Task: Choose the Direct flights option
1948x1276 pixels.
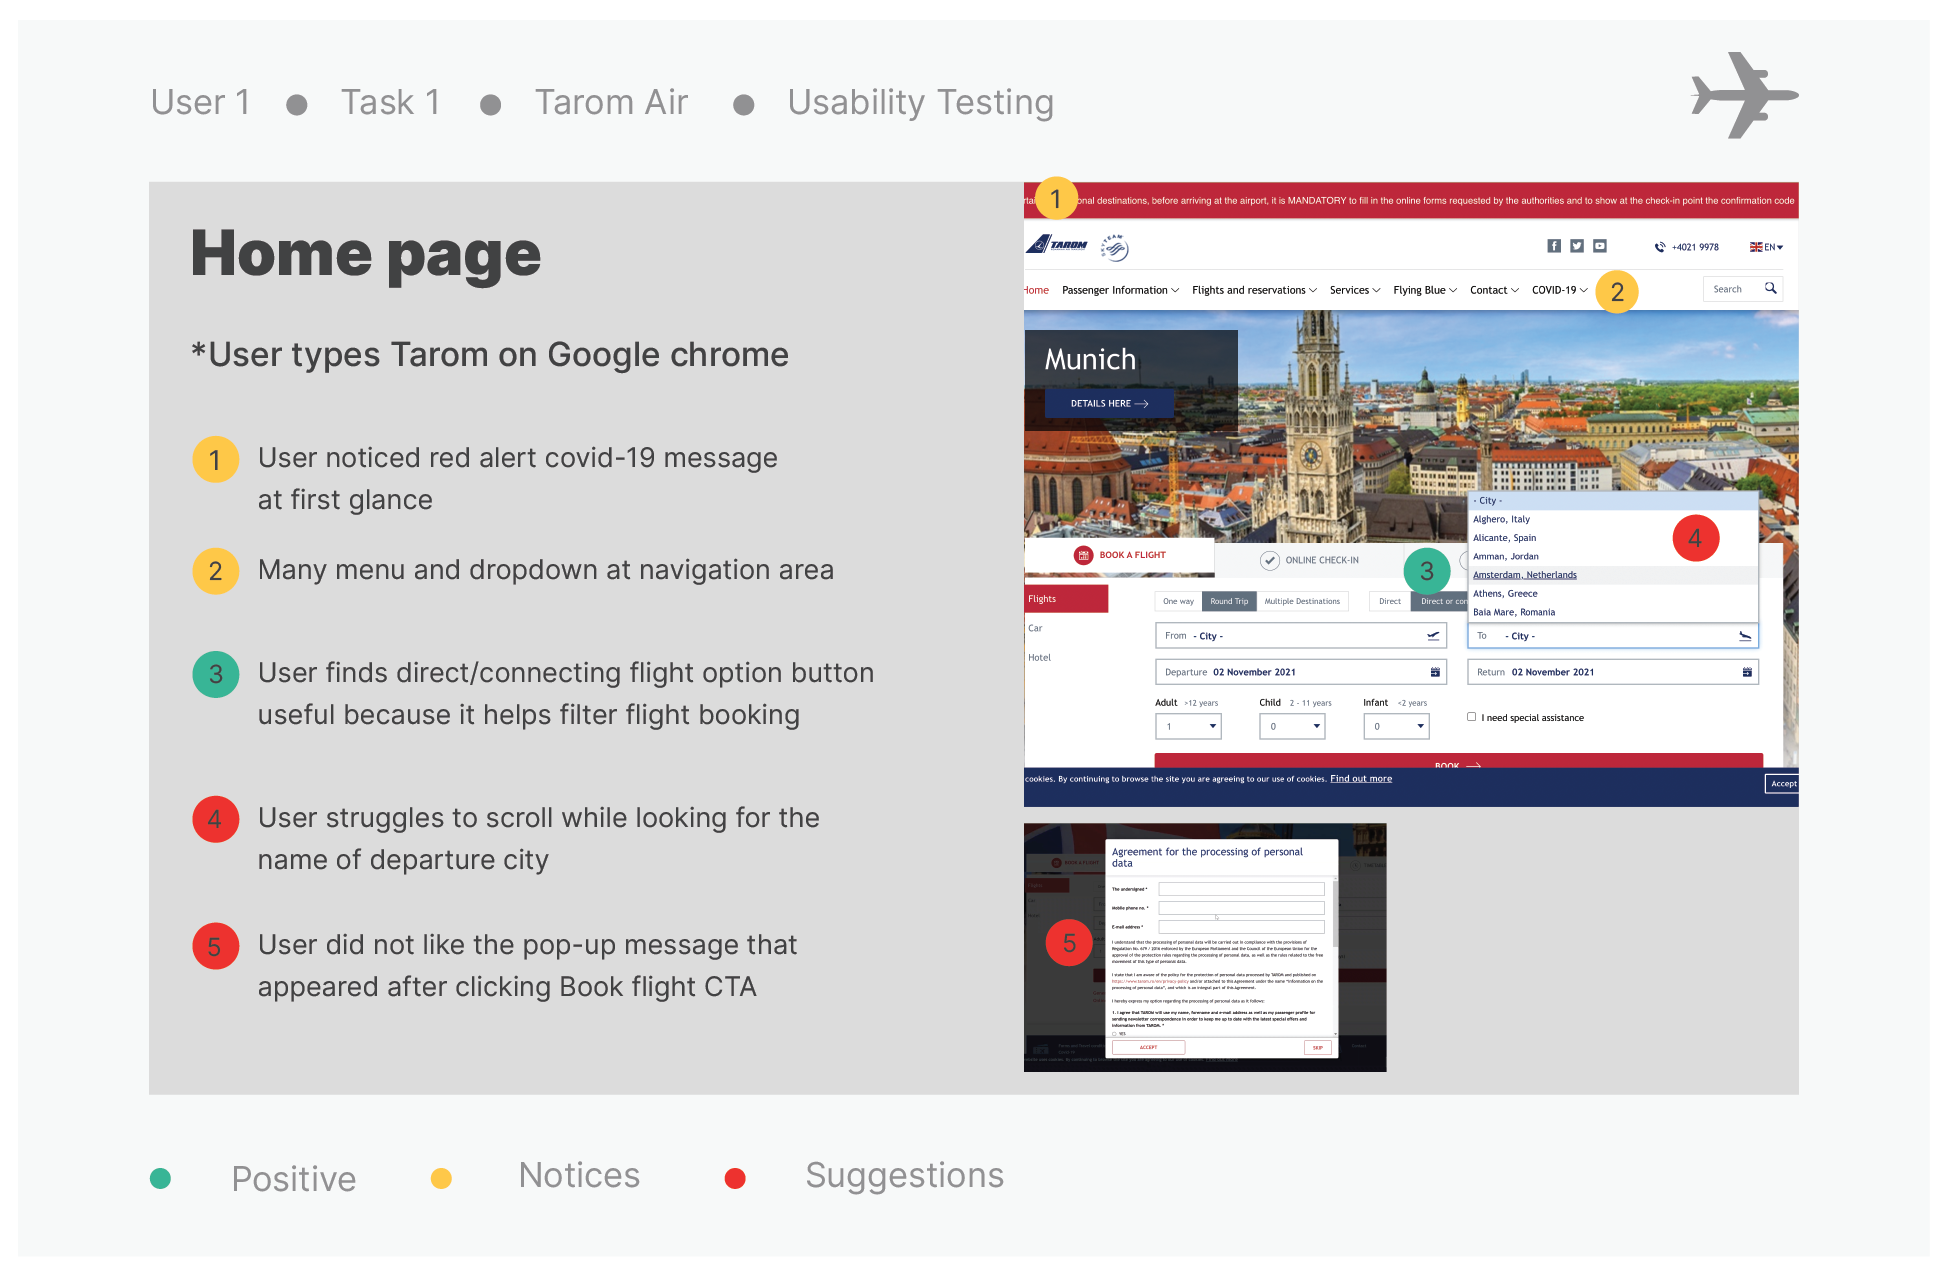Action: click(1390, 601)
